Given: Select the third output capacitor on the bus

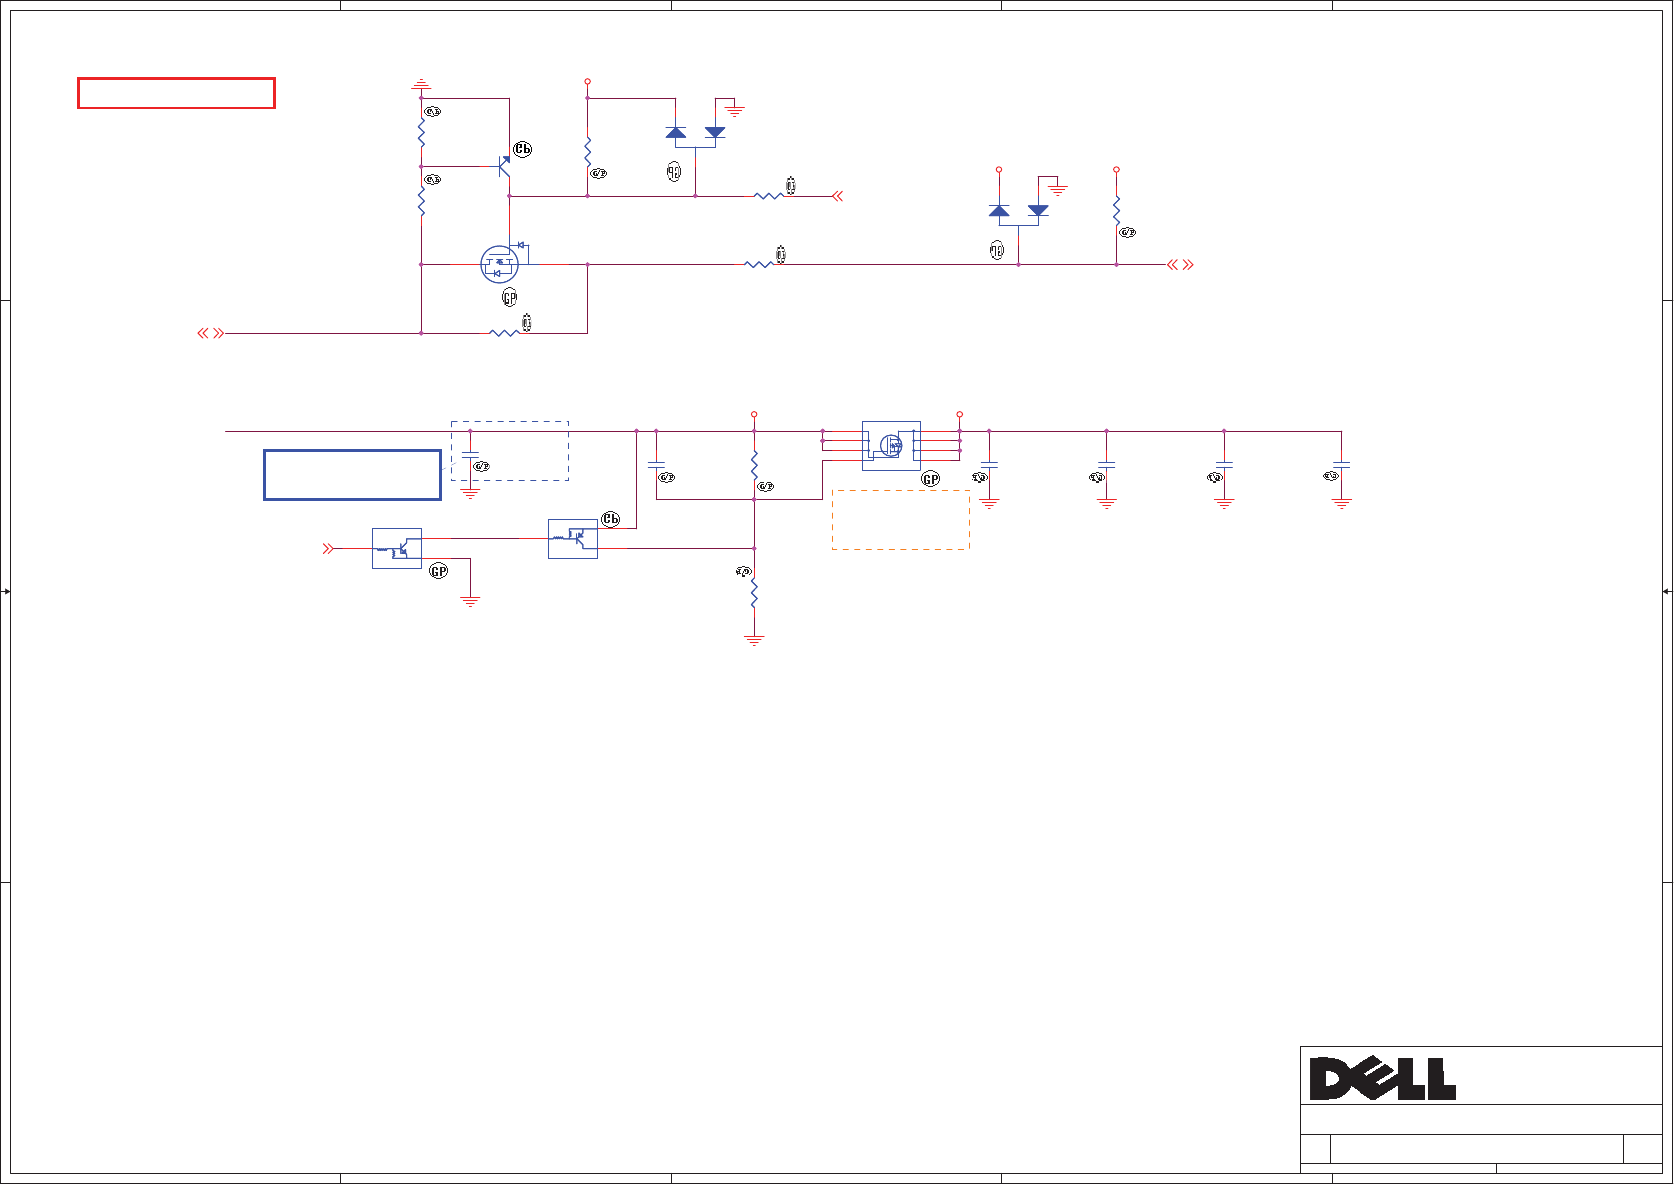Looking at the screenshot, I should 1224,465.
